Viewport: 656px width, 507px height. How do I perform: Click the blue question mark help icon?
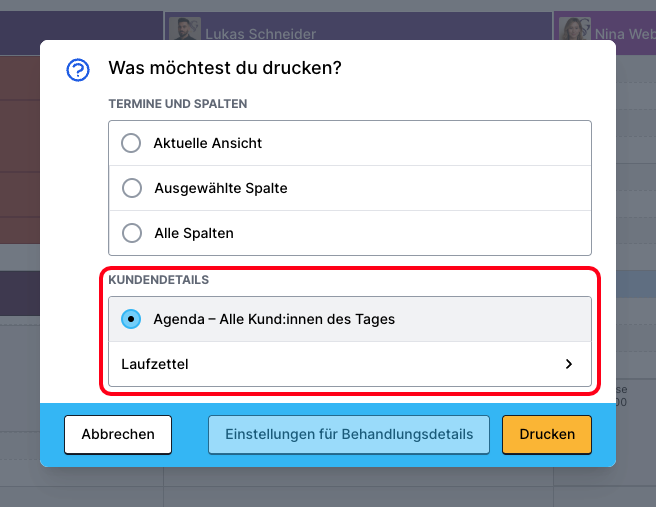click(78, 70)
